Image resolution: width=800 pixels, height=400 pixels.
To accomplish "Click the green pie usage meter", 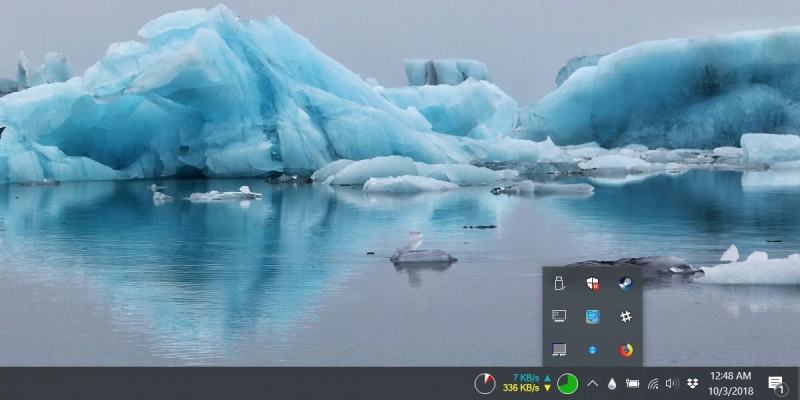I will click(x=567, y=383).
